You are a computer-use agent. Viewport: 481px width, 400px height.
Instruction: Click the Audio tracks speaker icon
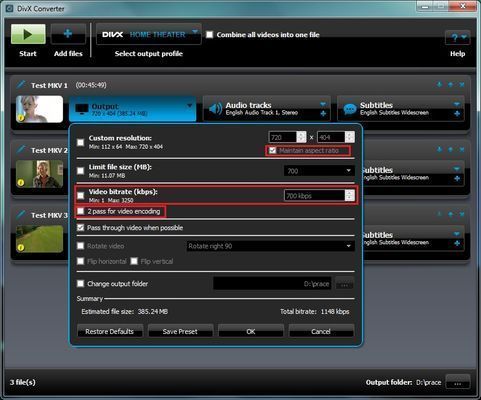tap(215, 109)
